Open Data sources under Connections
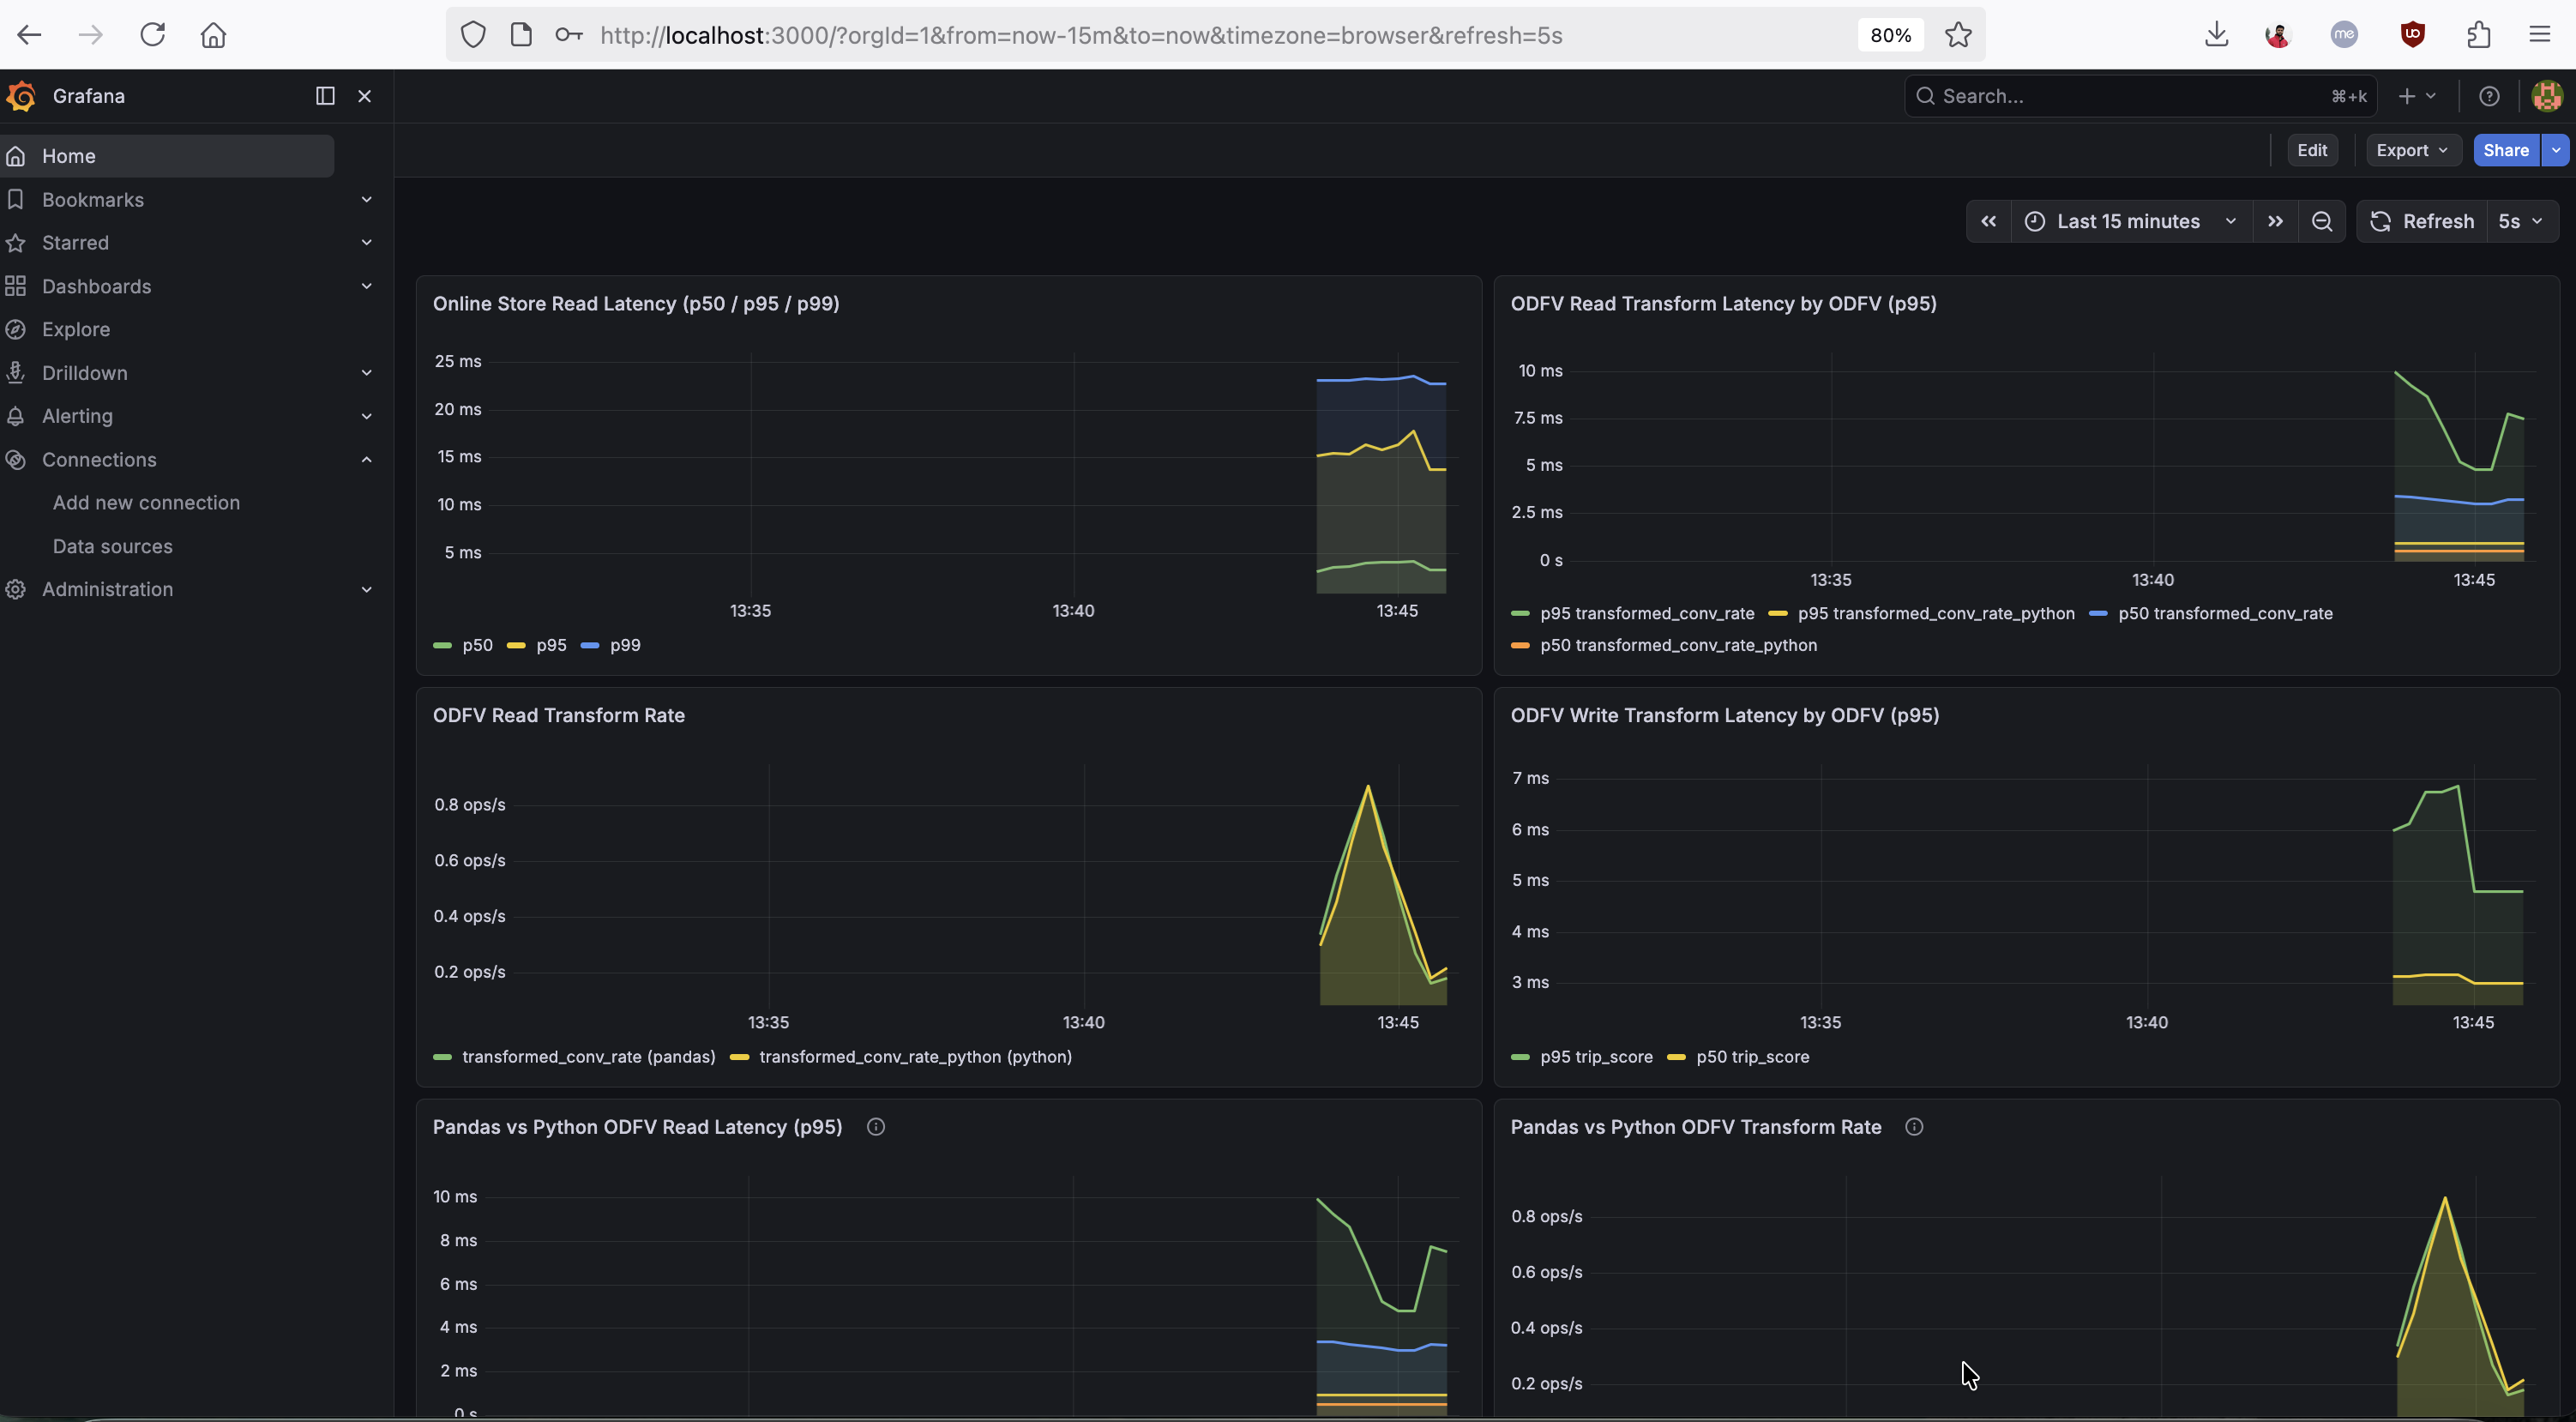2576x1422 pixels. (113, 546)
